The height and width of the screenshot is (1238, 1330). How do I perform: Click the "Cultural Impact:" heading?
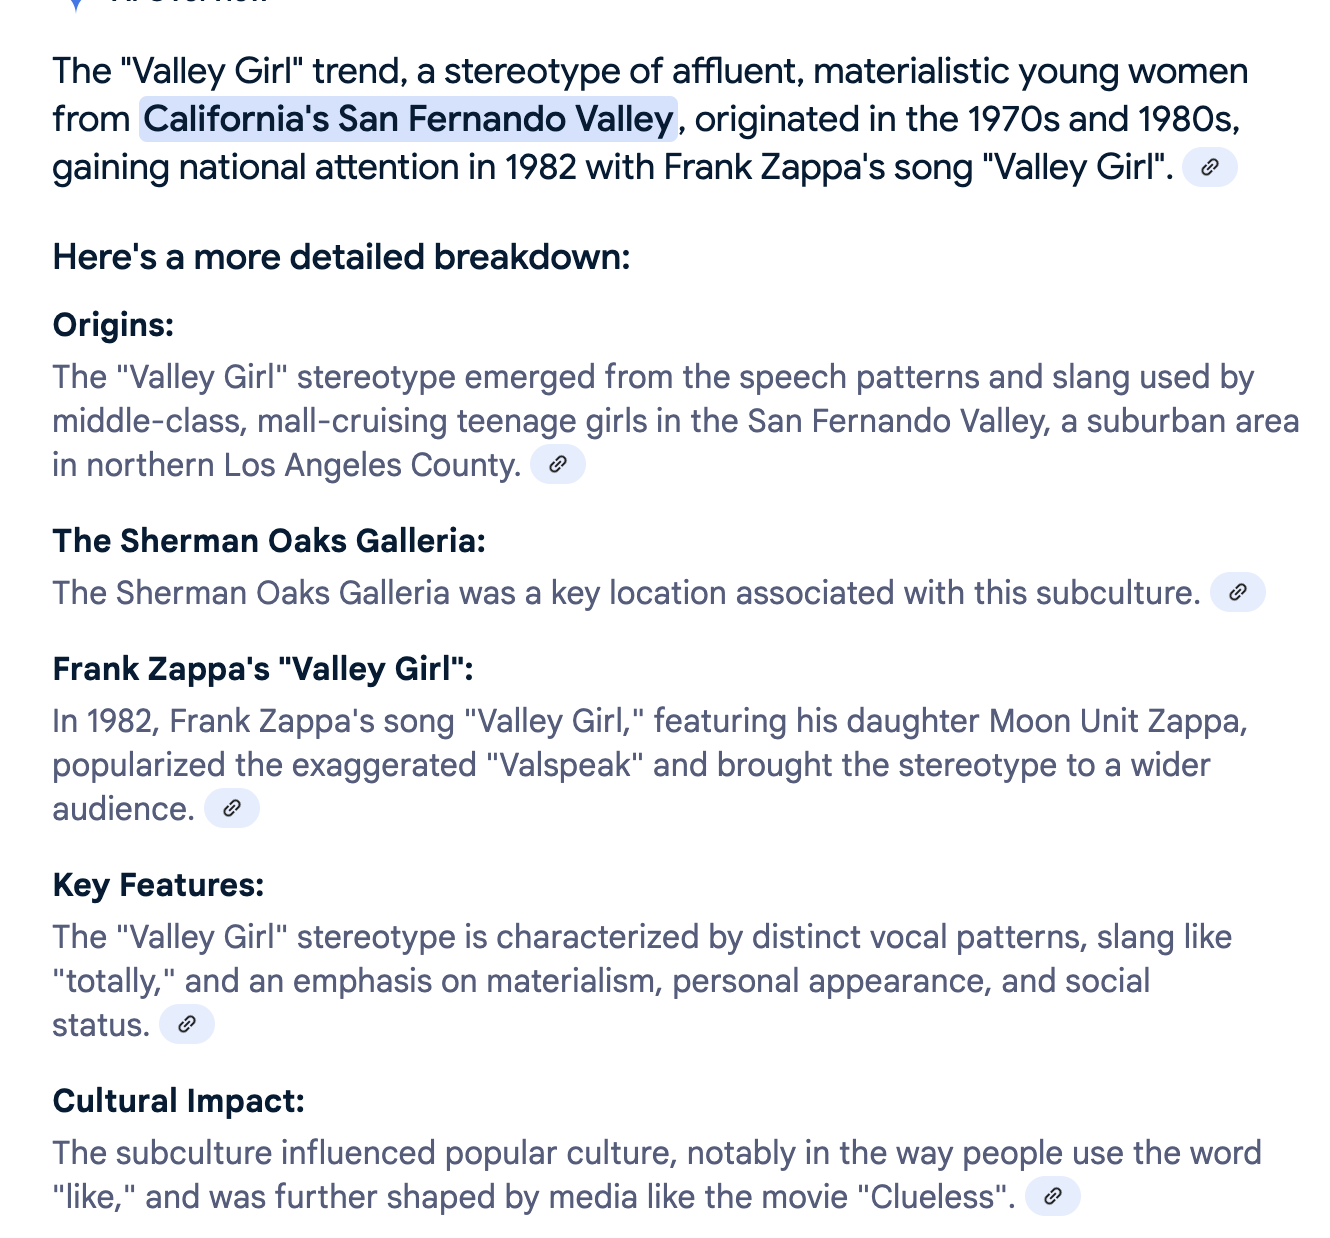pos(178,1101)
